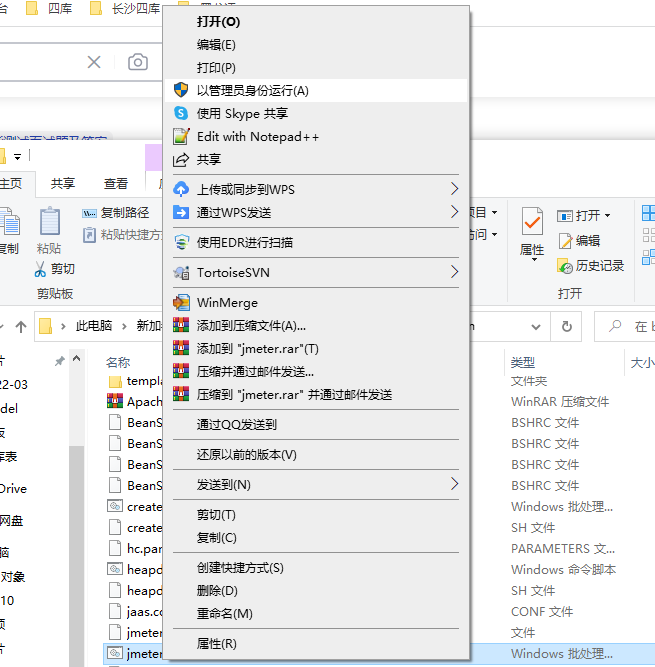Viewport: 655px width, 667px height.
Task: Click the WinMerge icon
Action: [x=181, y=302]
